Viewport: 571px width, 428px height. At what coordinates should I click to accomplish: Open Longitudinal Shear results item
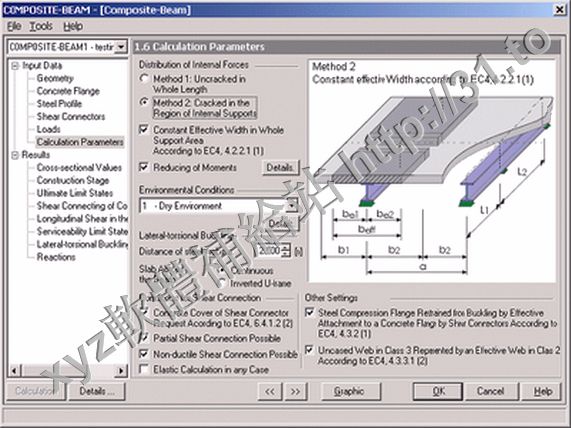(x=82, y=219)
